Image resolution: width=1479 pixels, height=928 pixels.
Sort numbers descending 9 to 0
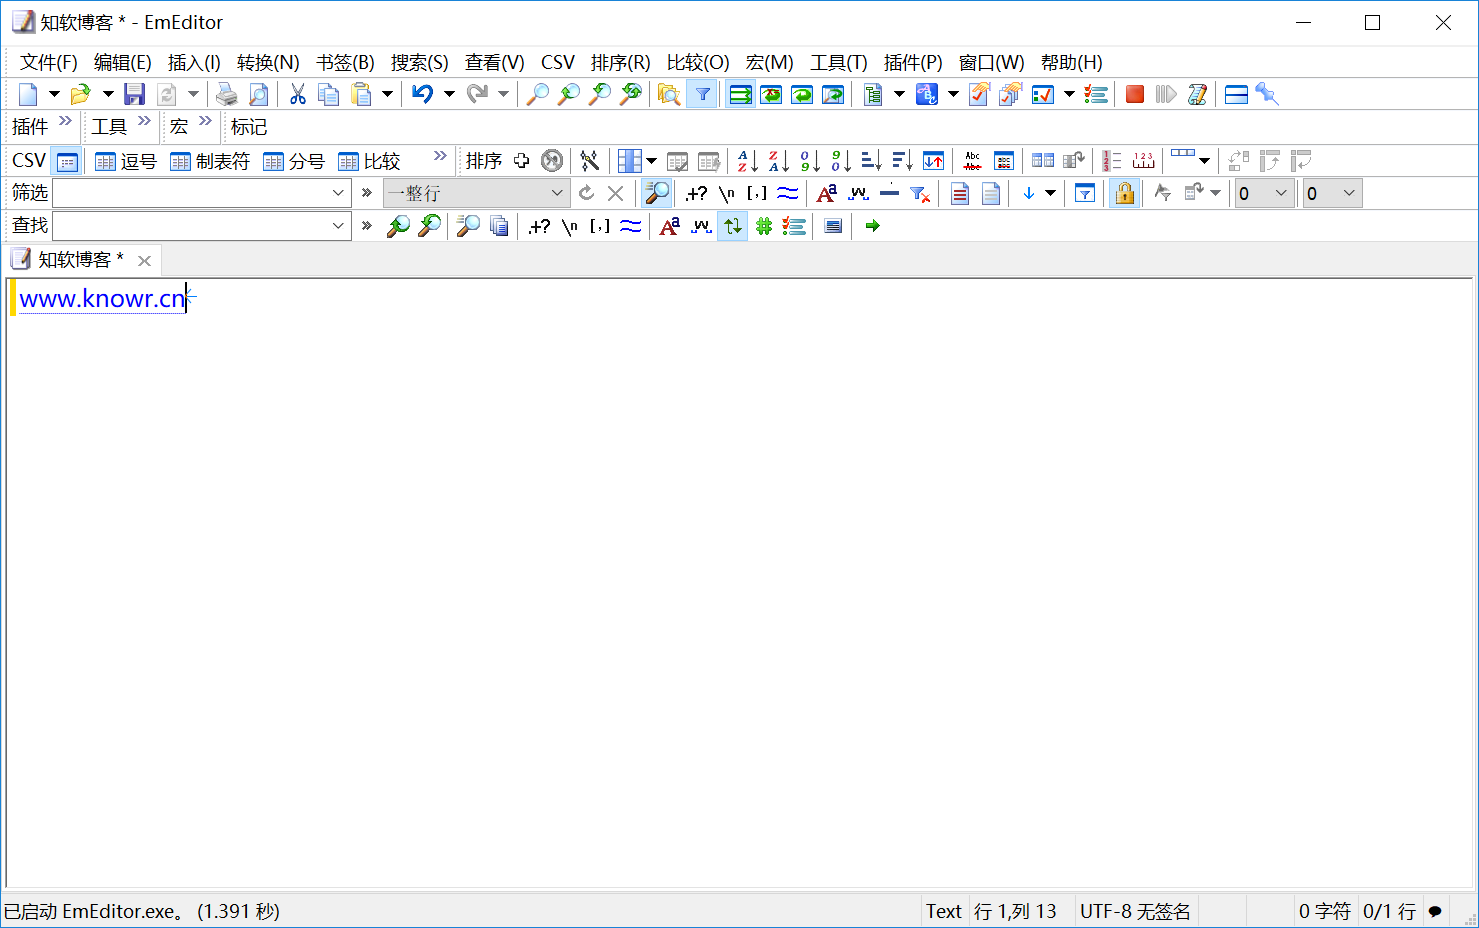coord(840,161)
